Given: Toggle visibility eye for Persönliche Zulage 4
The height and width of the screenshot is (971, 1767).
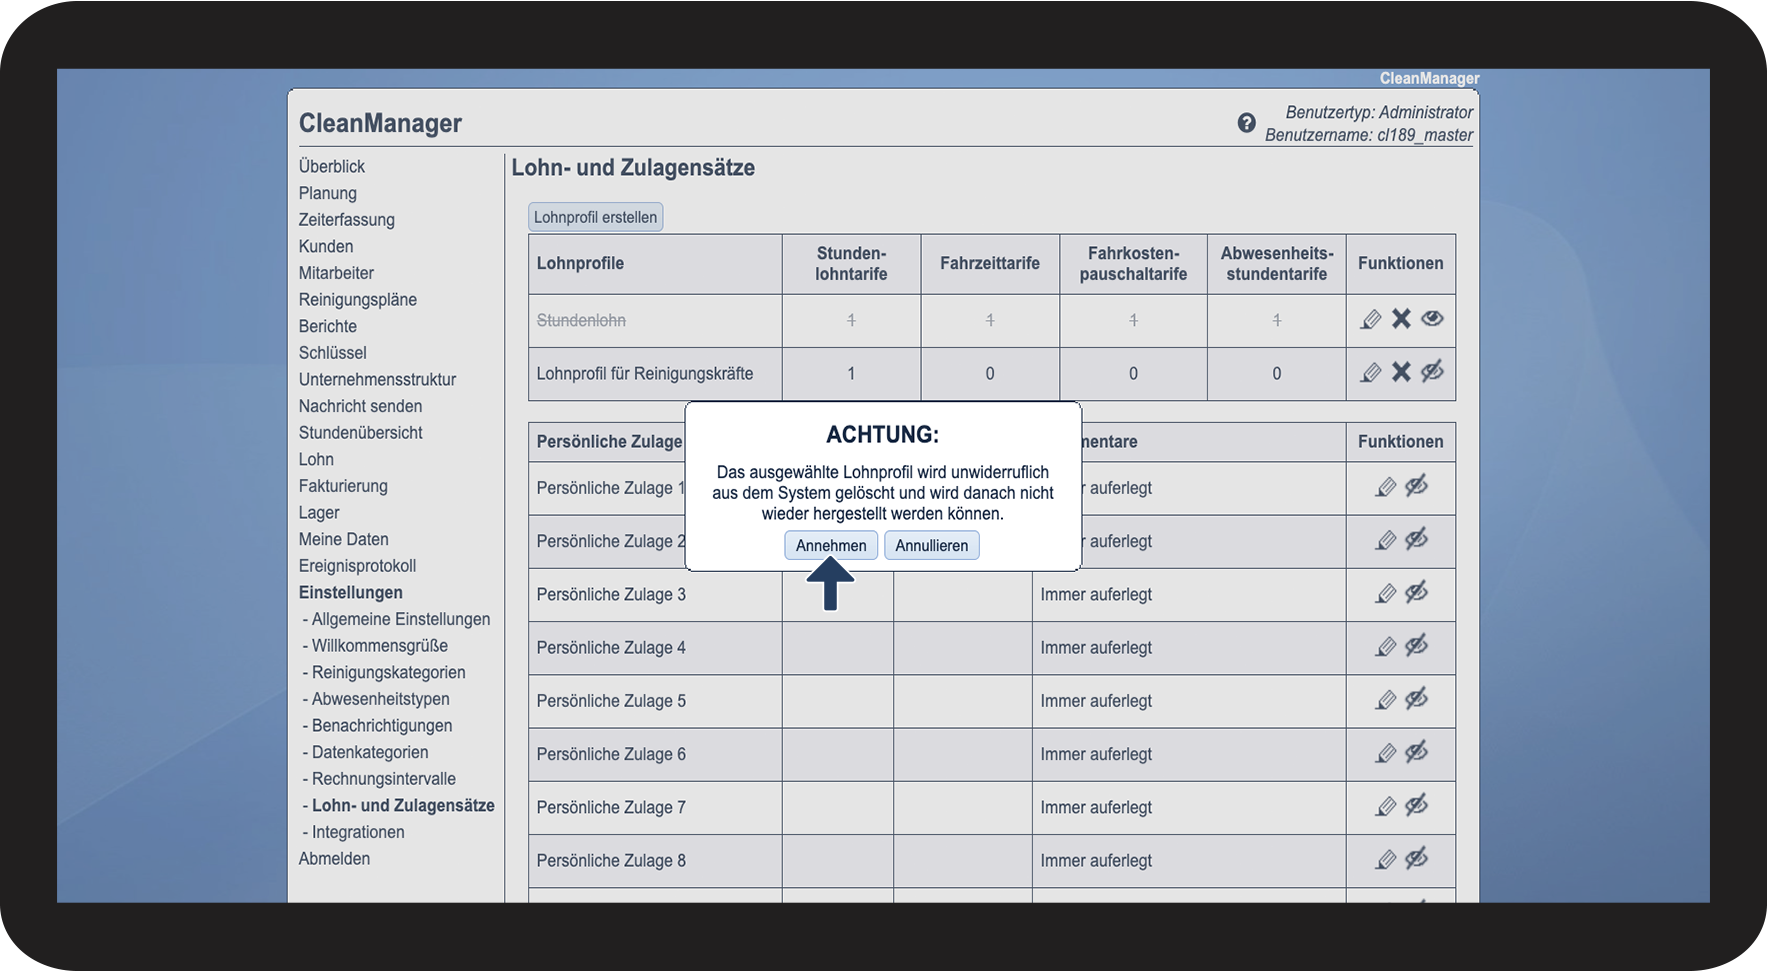Looking at the screenshot, I should click(1416, 645).
